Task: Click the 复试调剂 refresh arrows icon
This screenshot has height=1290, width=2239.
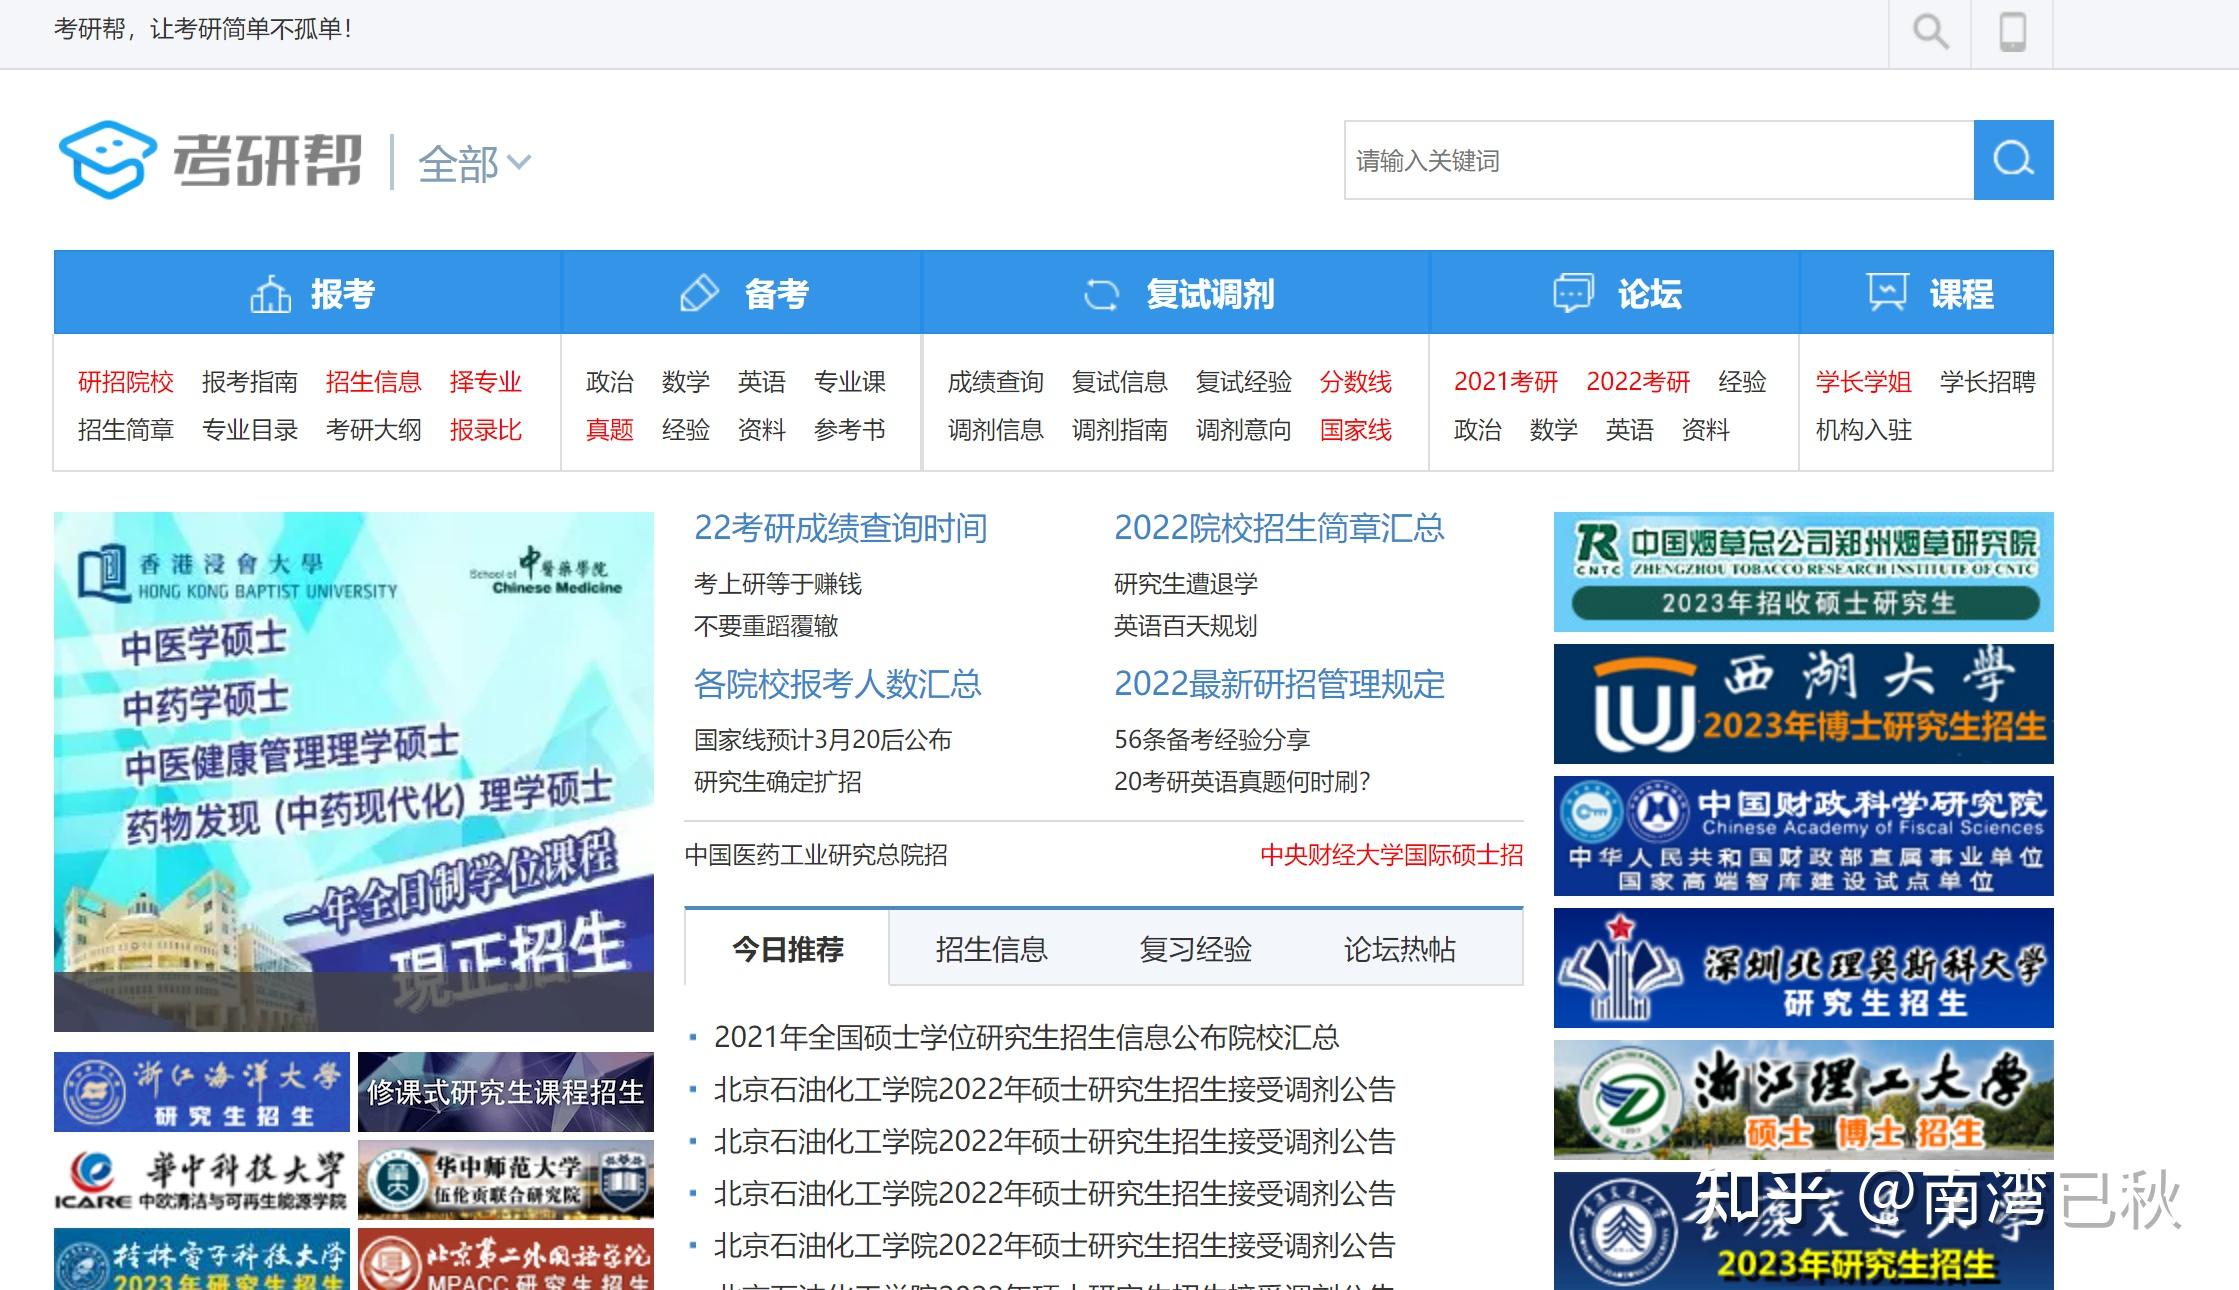Action: [x=1102, y=294]
